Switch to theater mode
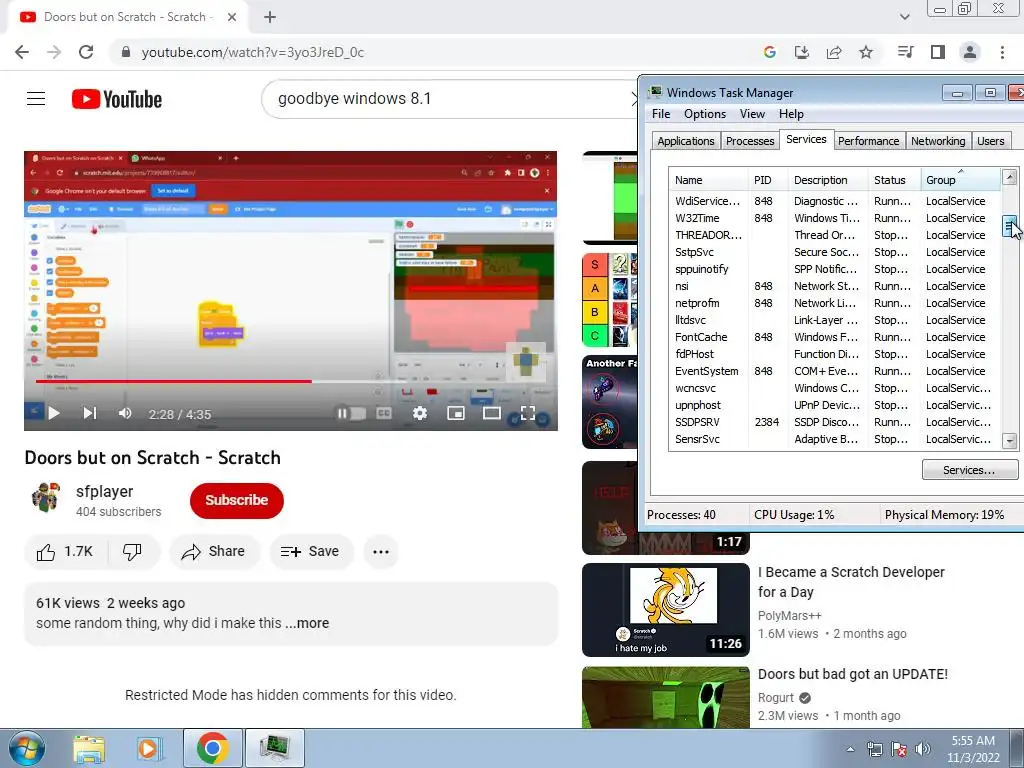Image resolution: width=1024 pixels, height=768 pixels. tap(492, 413)
